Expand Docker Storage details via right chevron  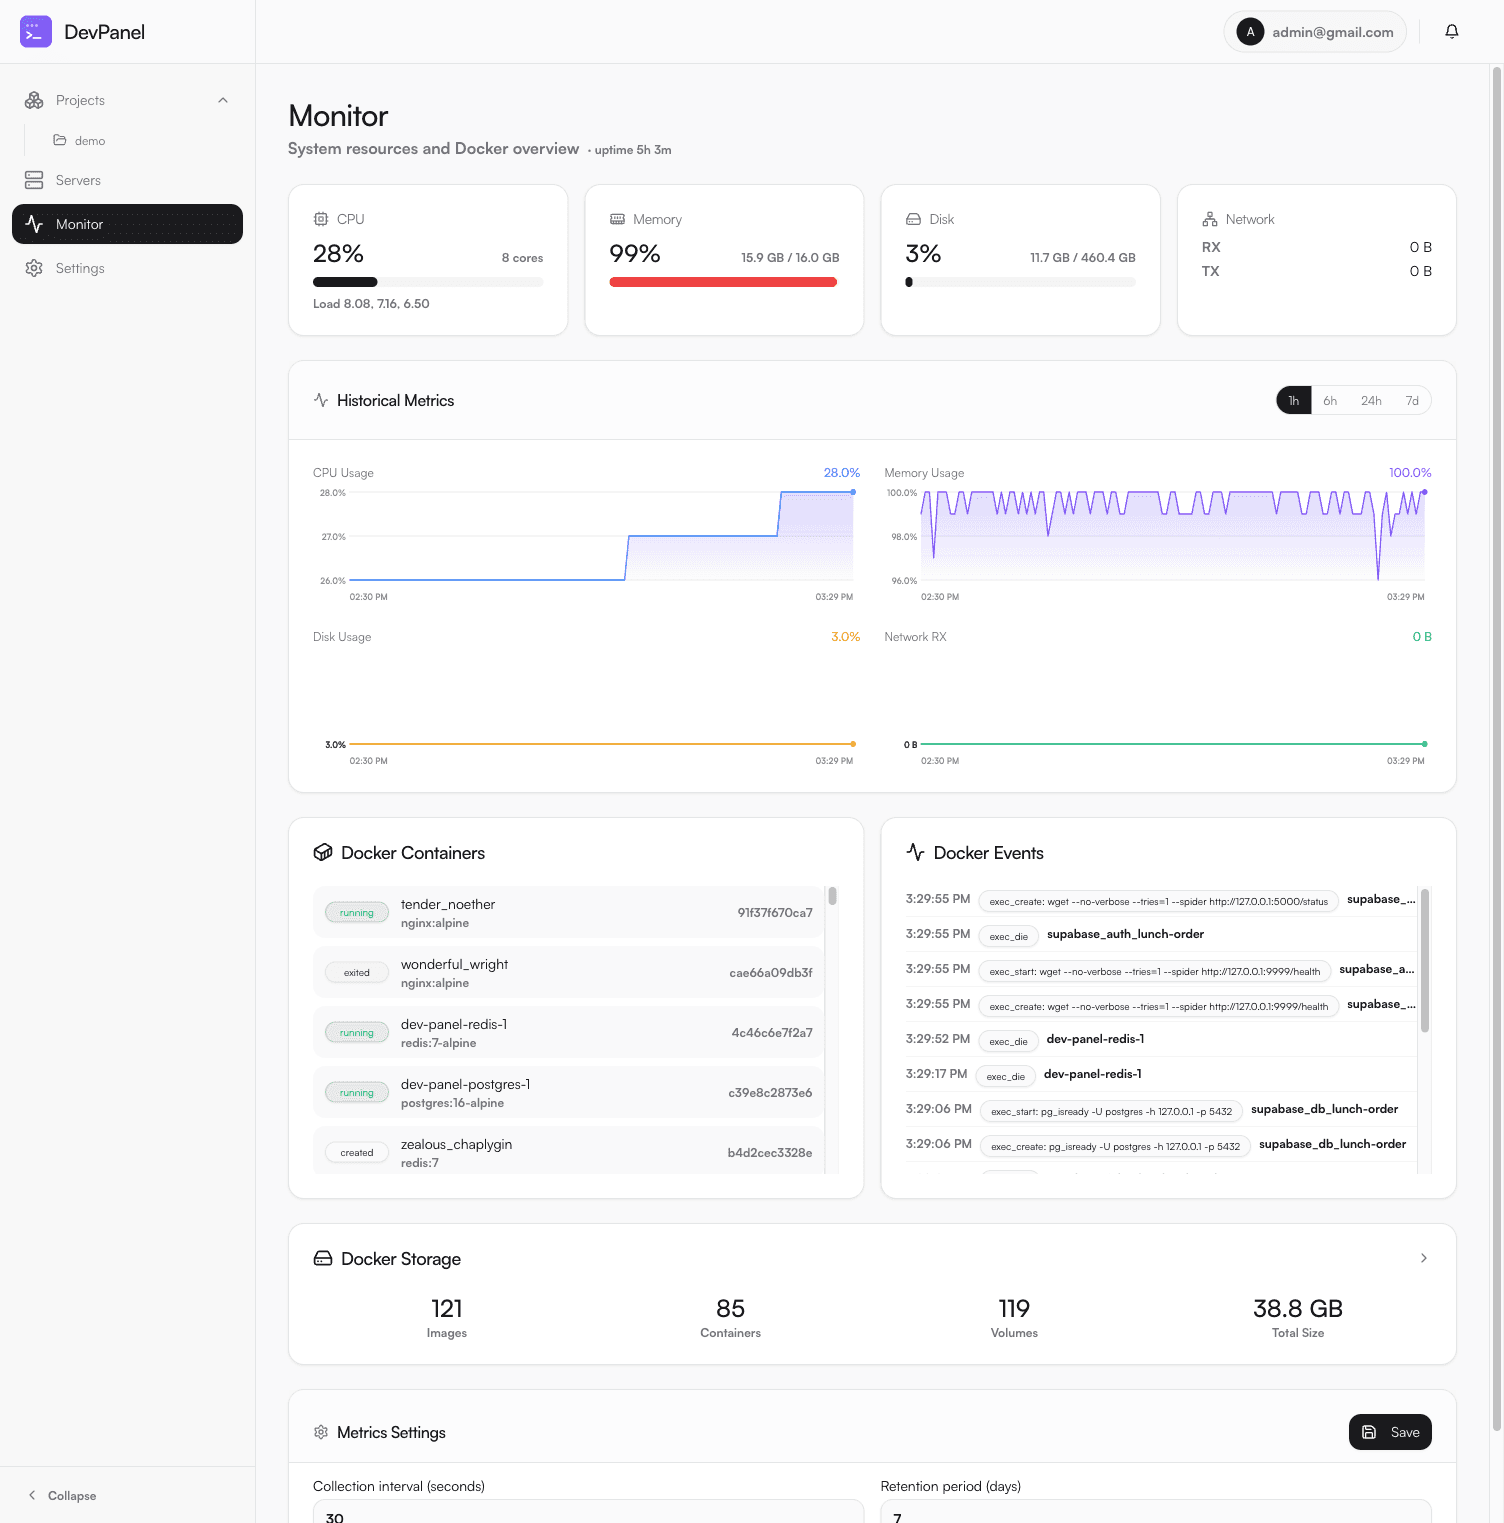pyautogui.click(x=1423, y=1258)
